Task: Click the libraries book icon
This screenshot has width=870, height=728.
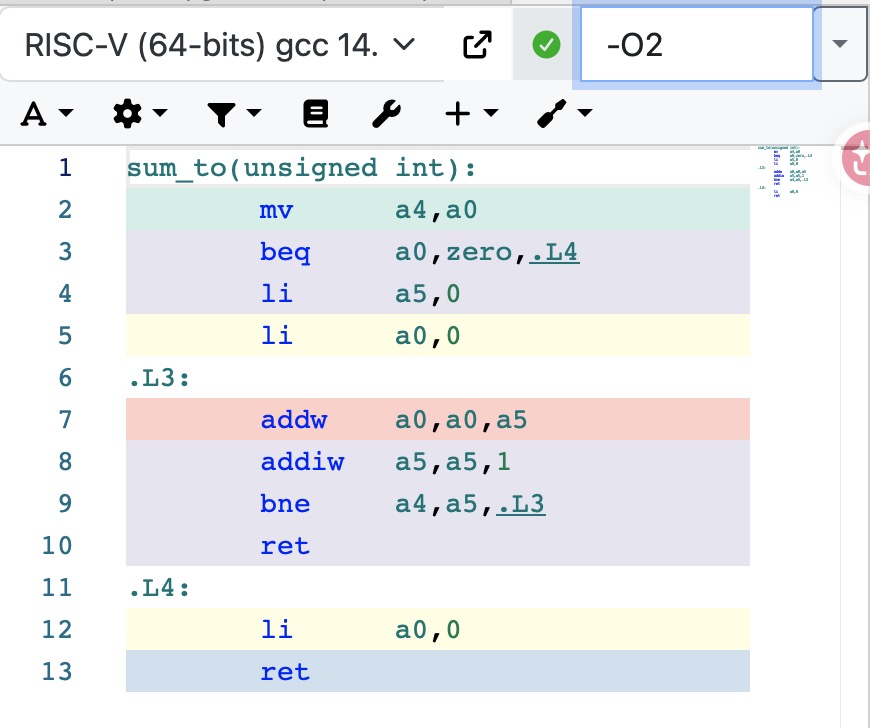Action: click(x=315, y=114)
